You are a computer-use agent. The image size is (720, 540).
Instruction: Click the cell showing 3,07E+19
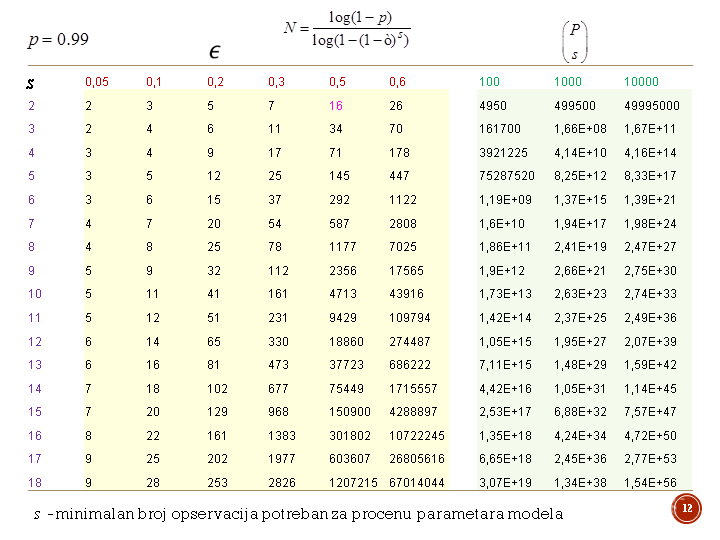(x=506, y=483)
